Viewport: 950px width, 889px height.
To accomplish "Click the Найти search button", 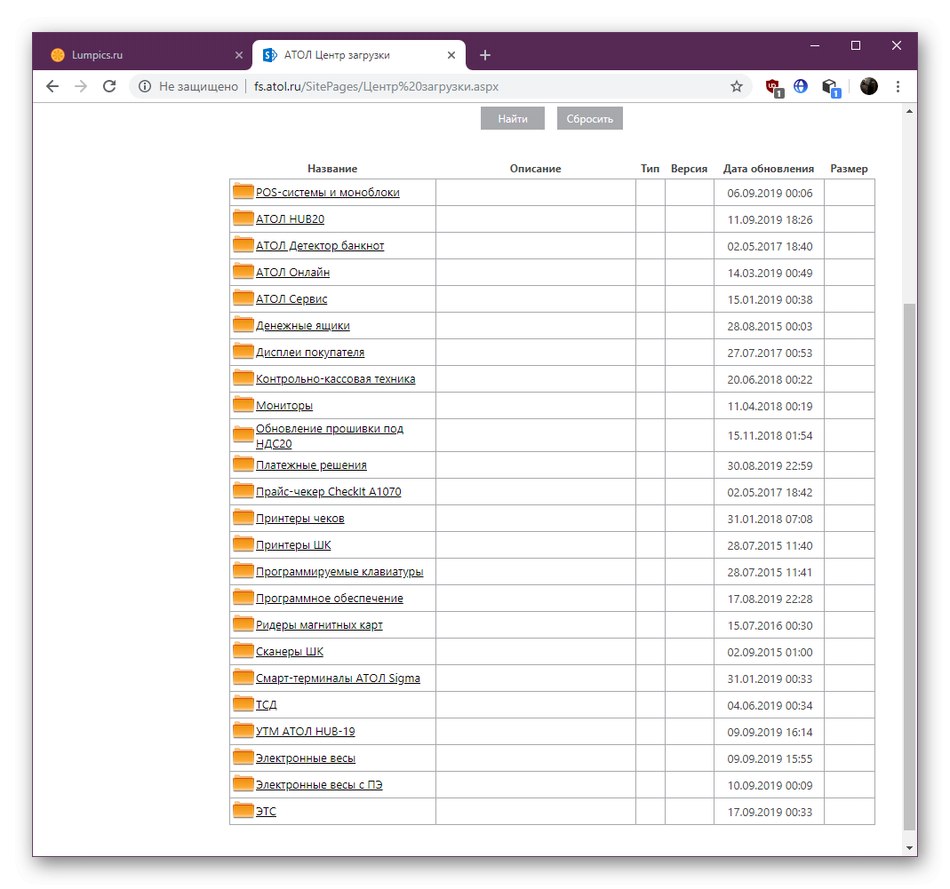I will [x=513, y=119].
